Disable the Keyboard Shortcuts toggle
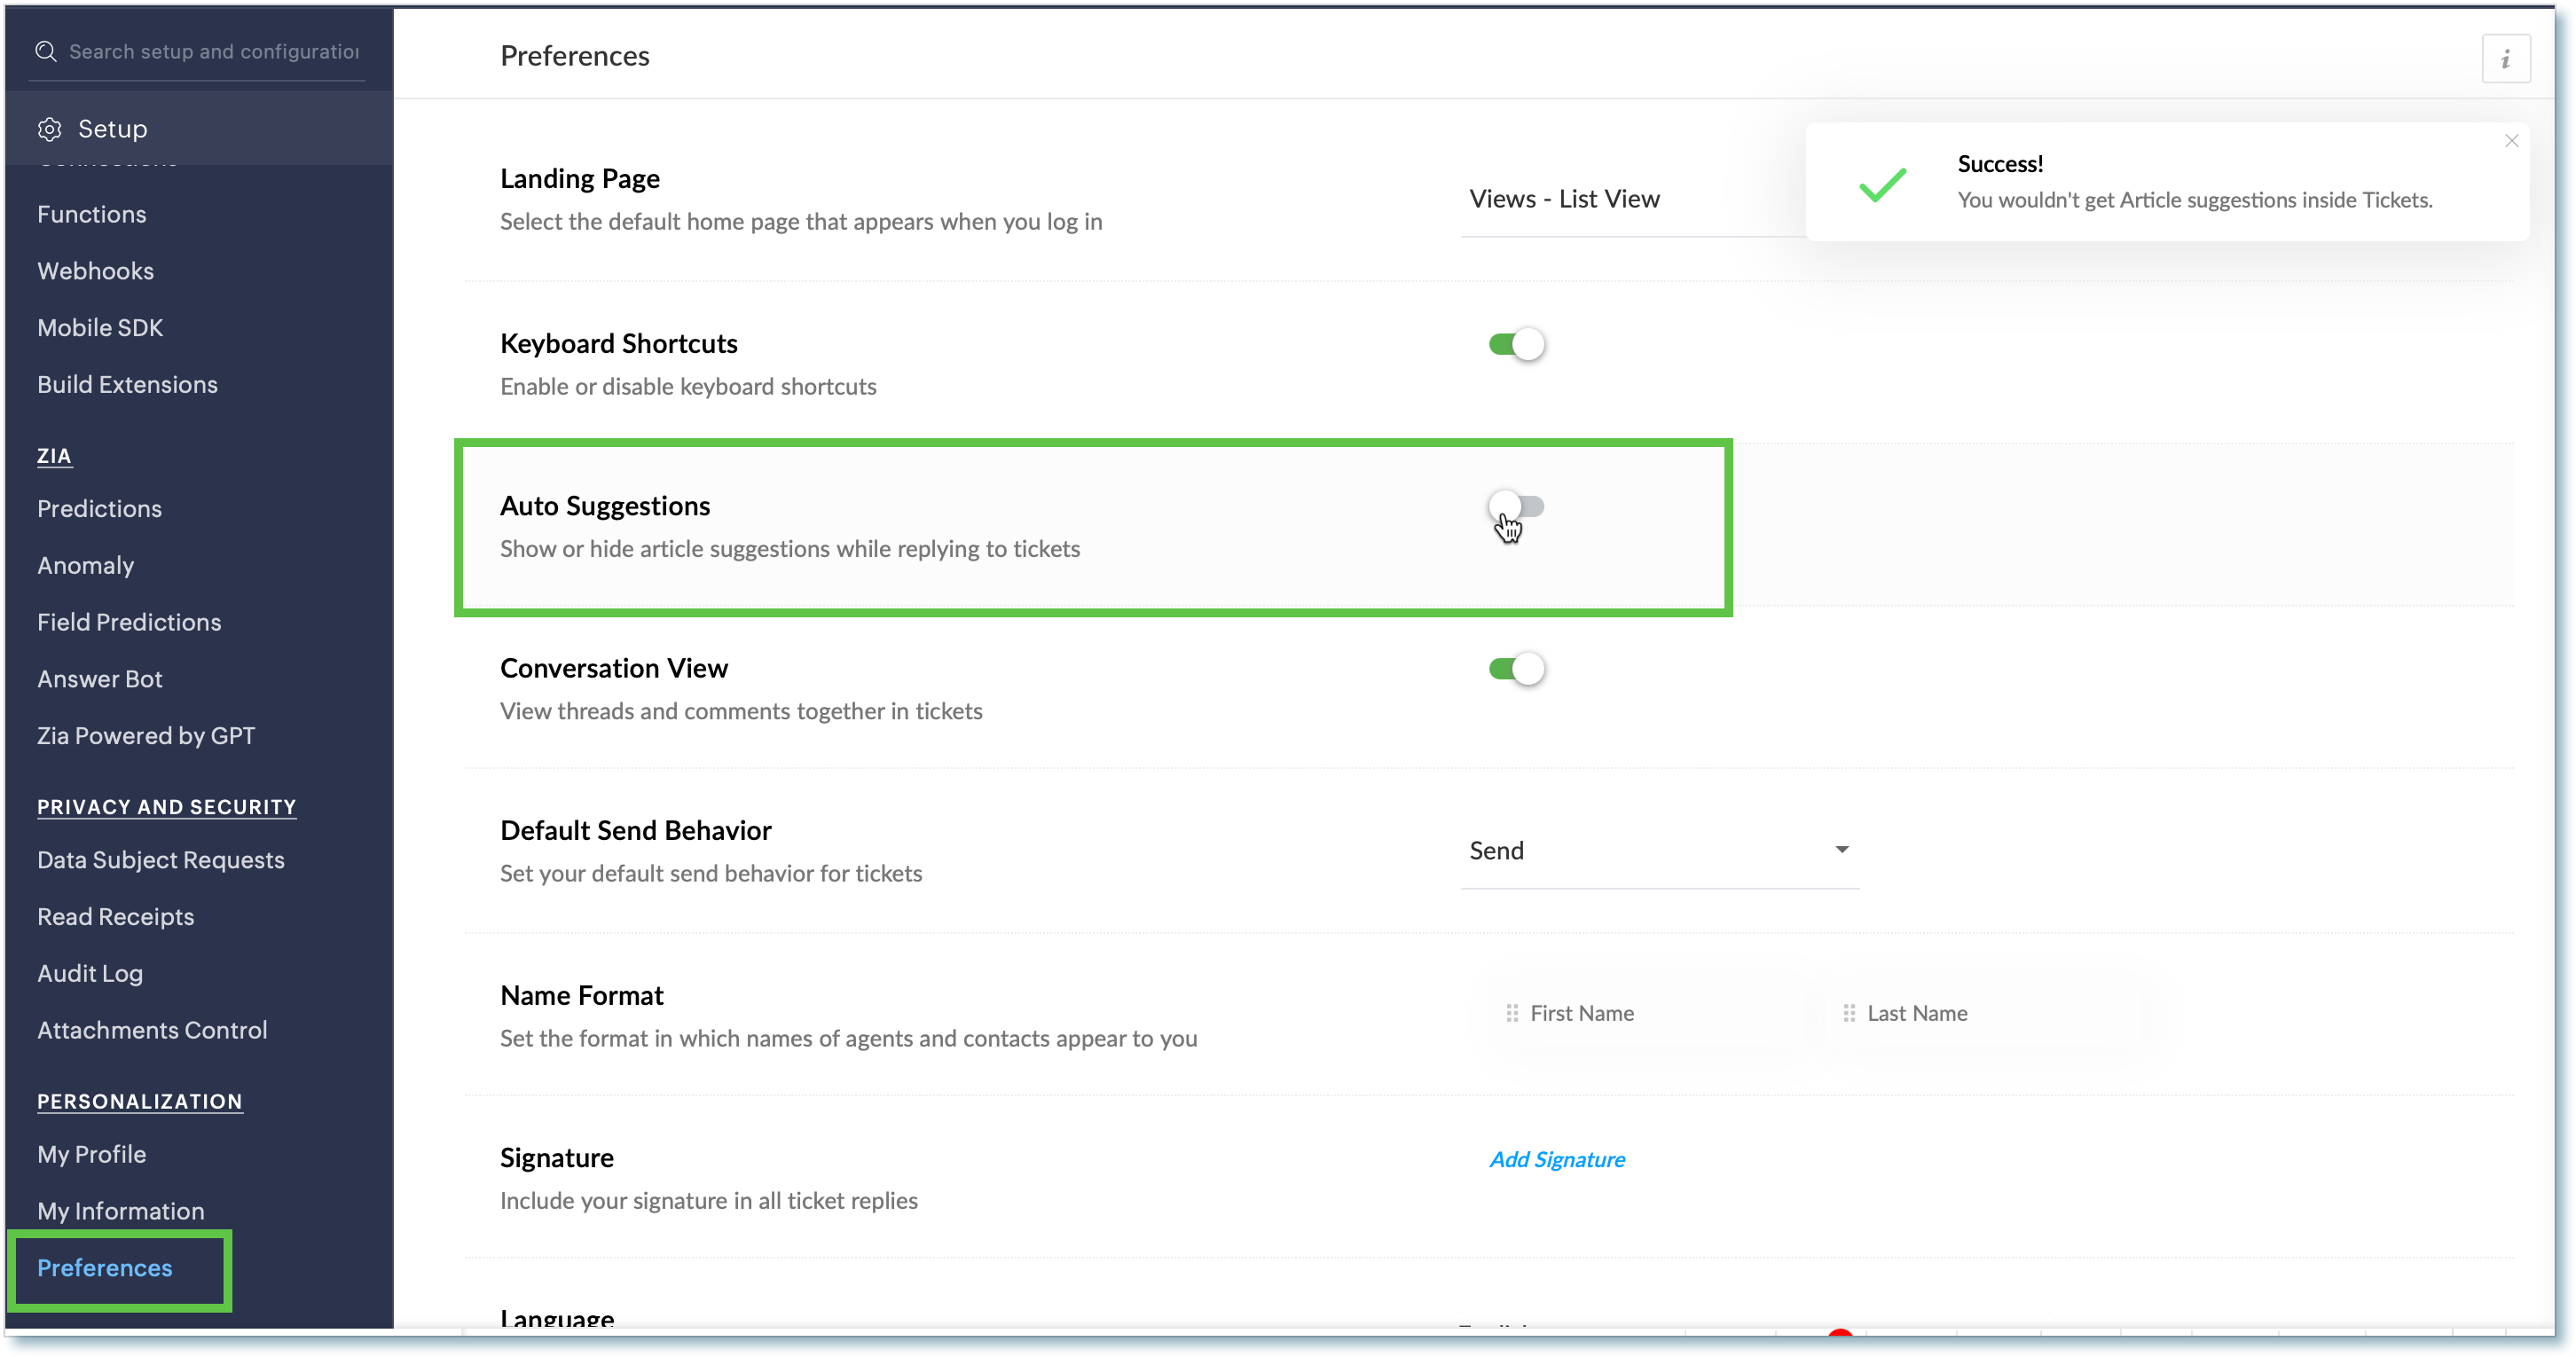Screen dimensions: 2576x1357 [1516, 344]
